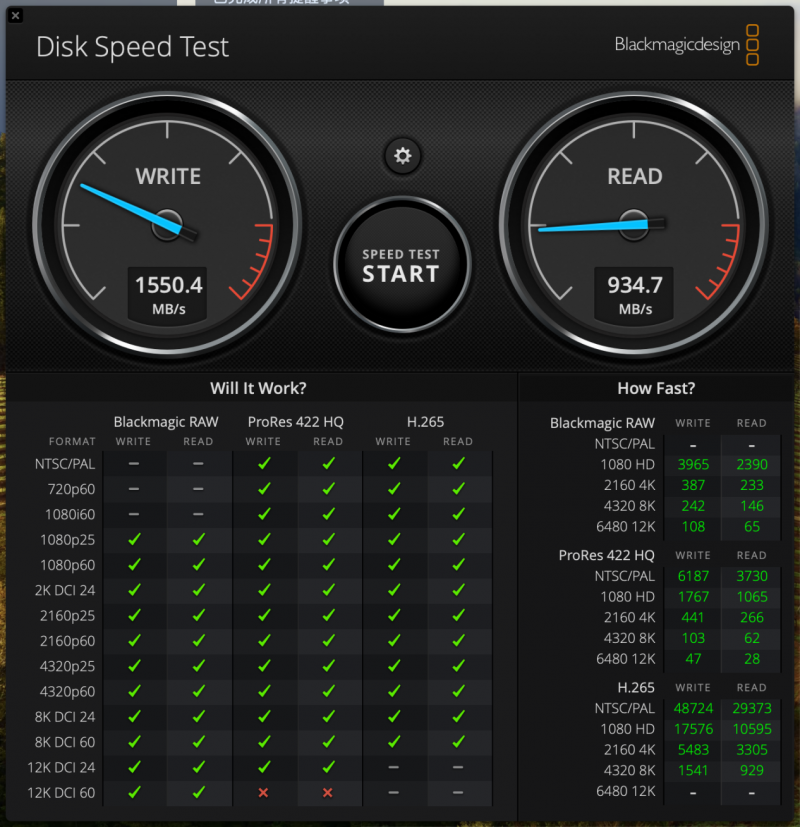800x827 pixels.
Task: Click H.265 write checkmark for 1080i60
Action: [394, 514]
